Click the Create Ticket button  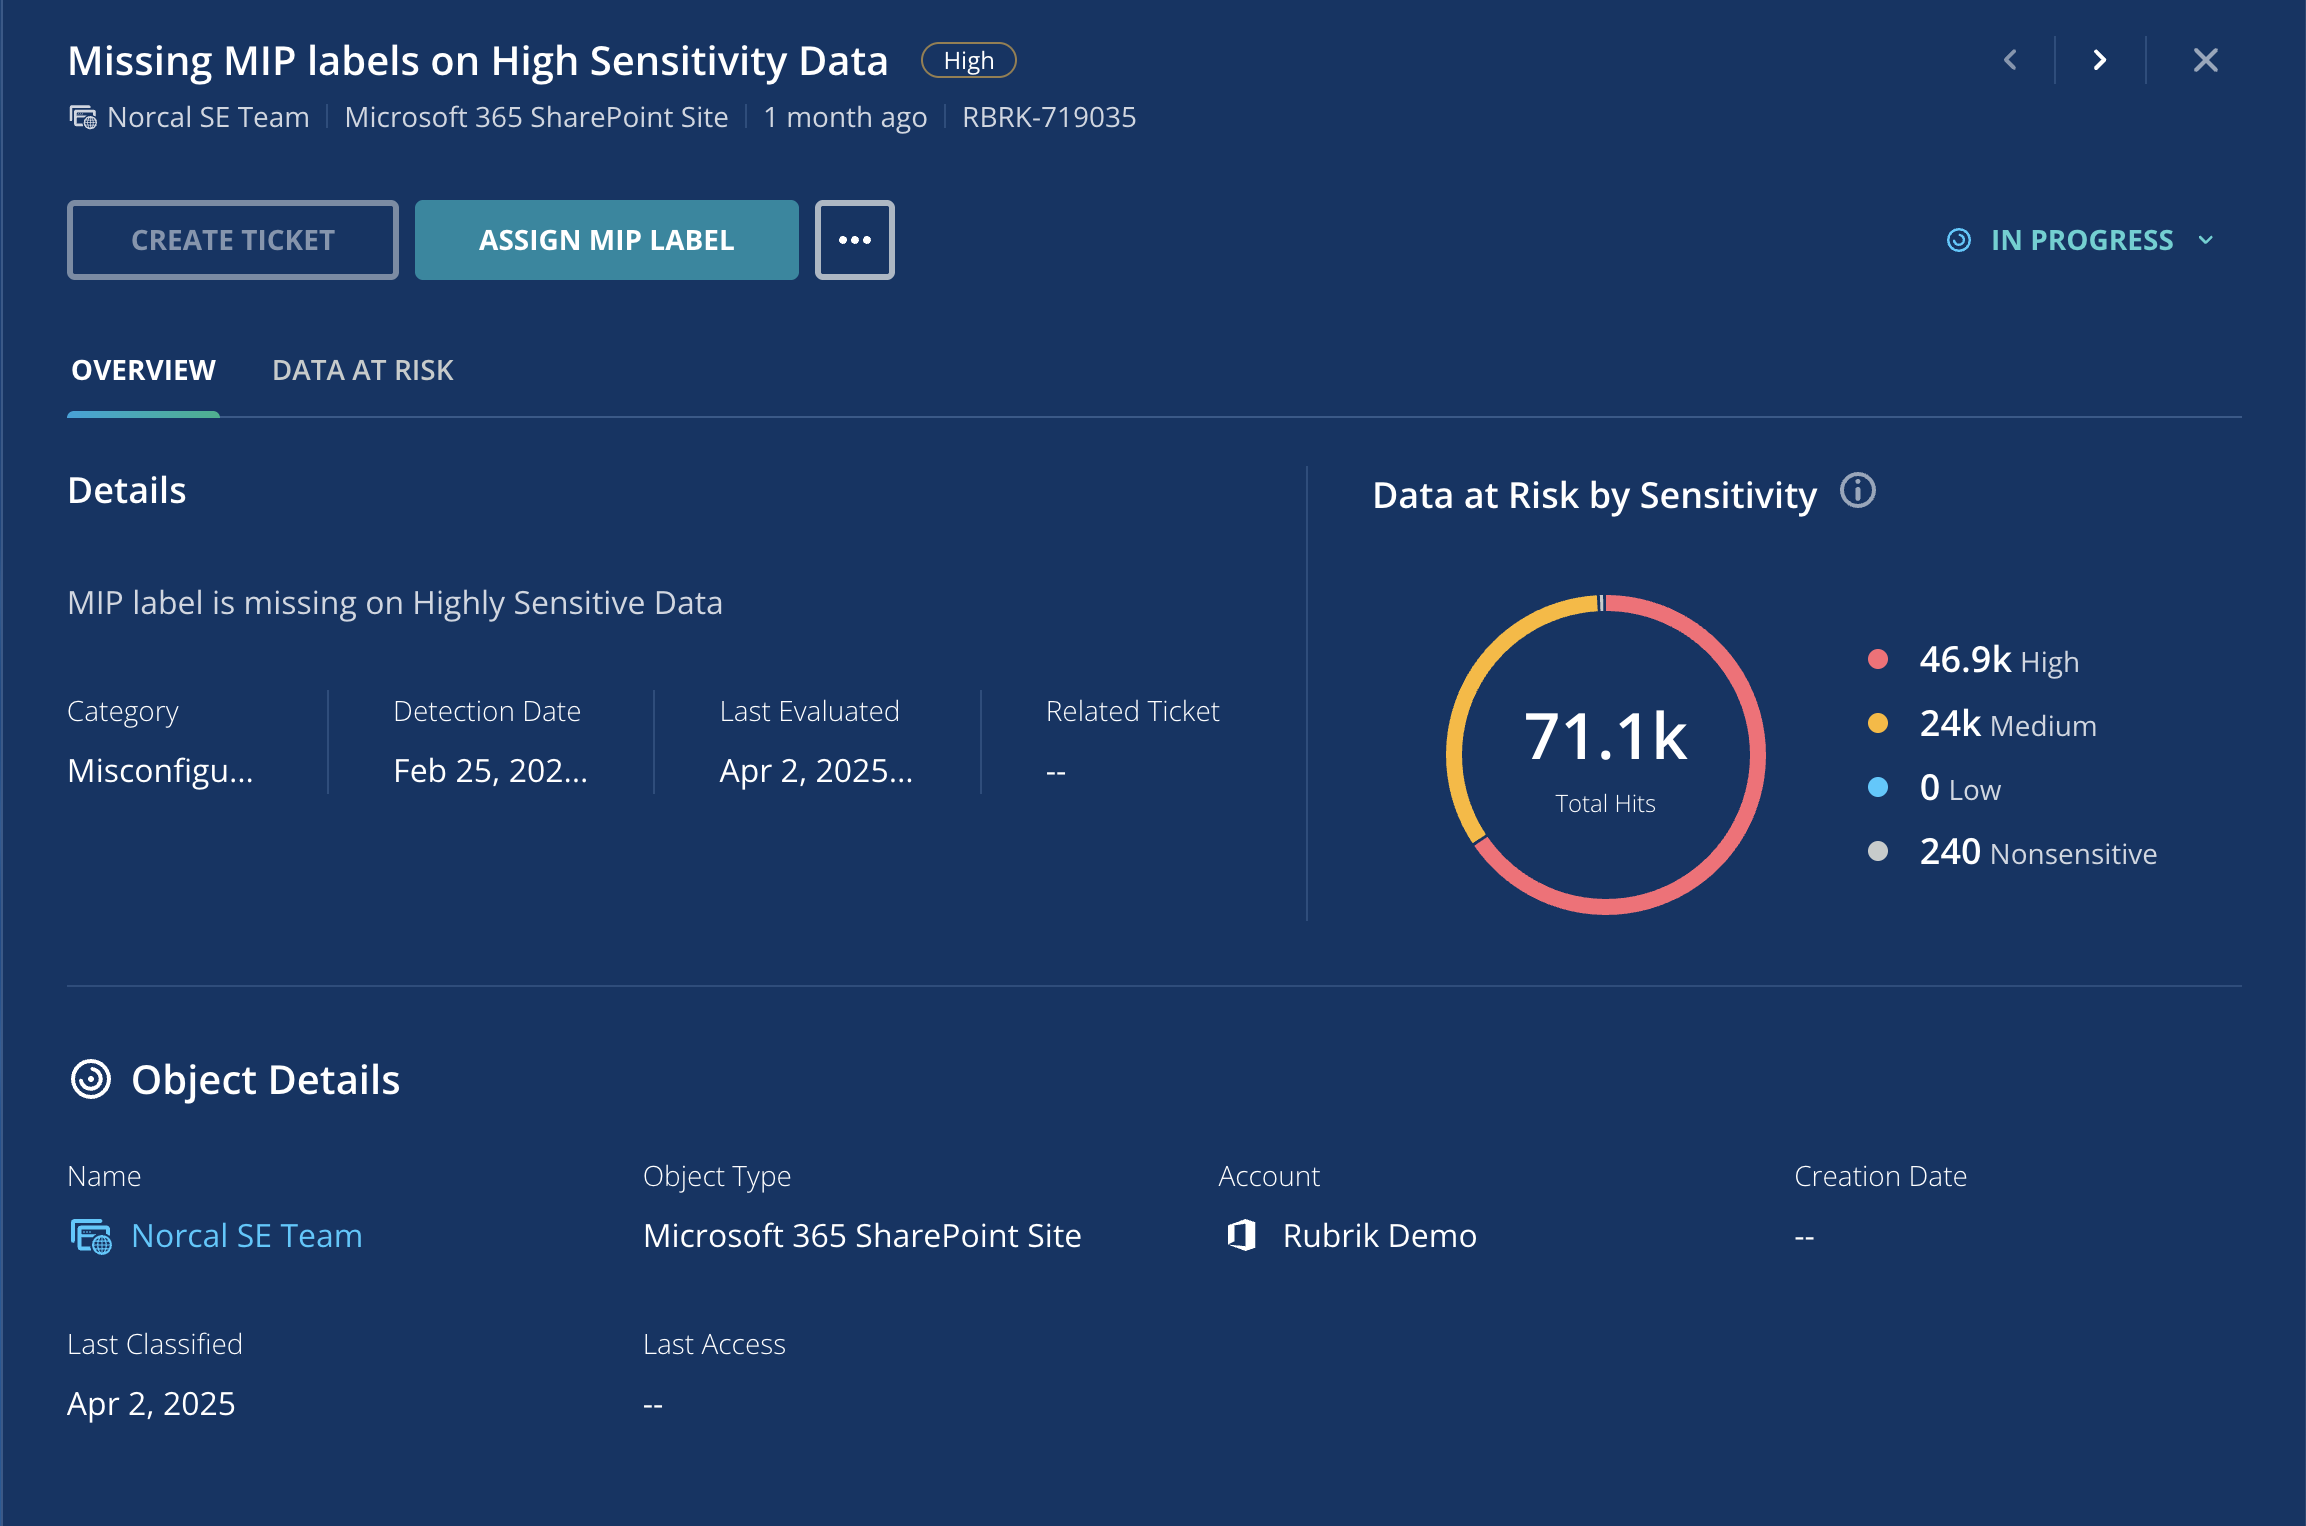coord(233,240)
